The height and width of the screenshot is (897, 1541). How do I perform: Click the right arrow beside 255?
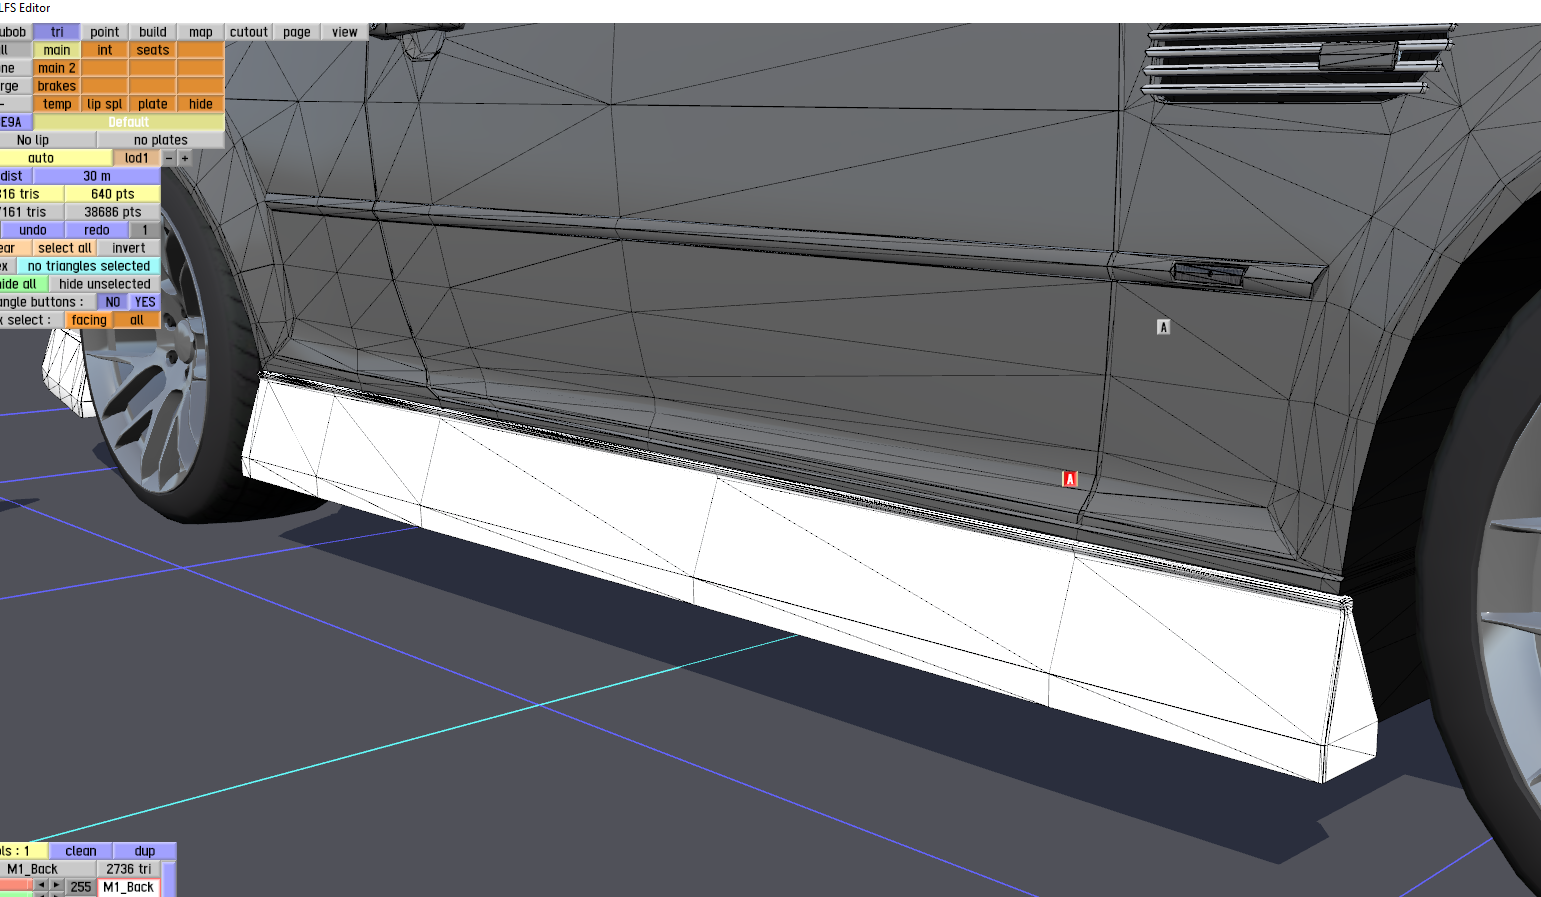[57, 885]
